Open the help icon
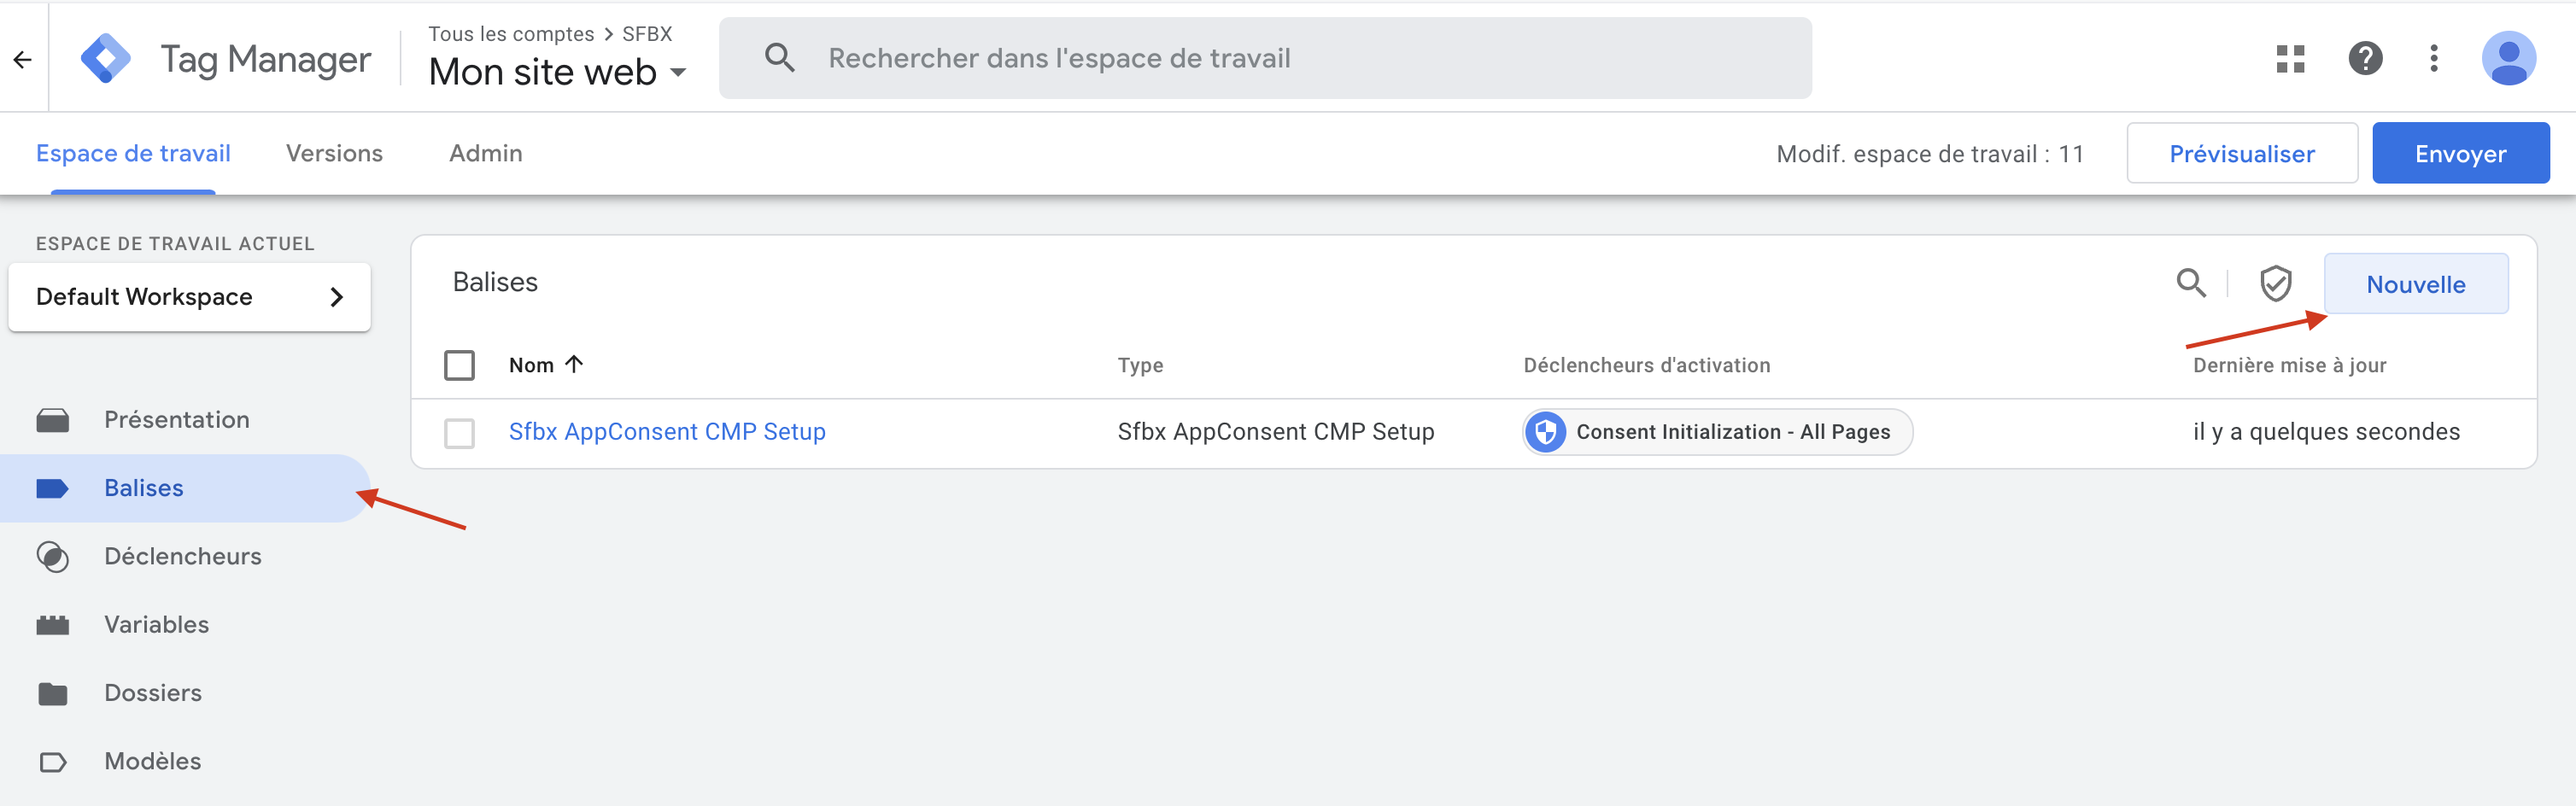Viewport: 2576px width, 806px height. pos(2366,58)
